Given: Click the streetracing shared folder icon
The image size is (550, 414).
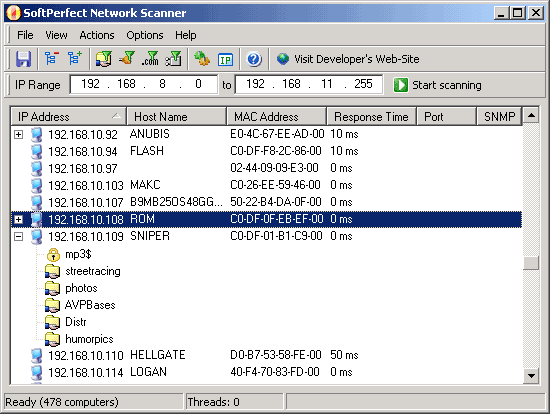Looking at the screenshot, I should (53, 272).
